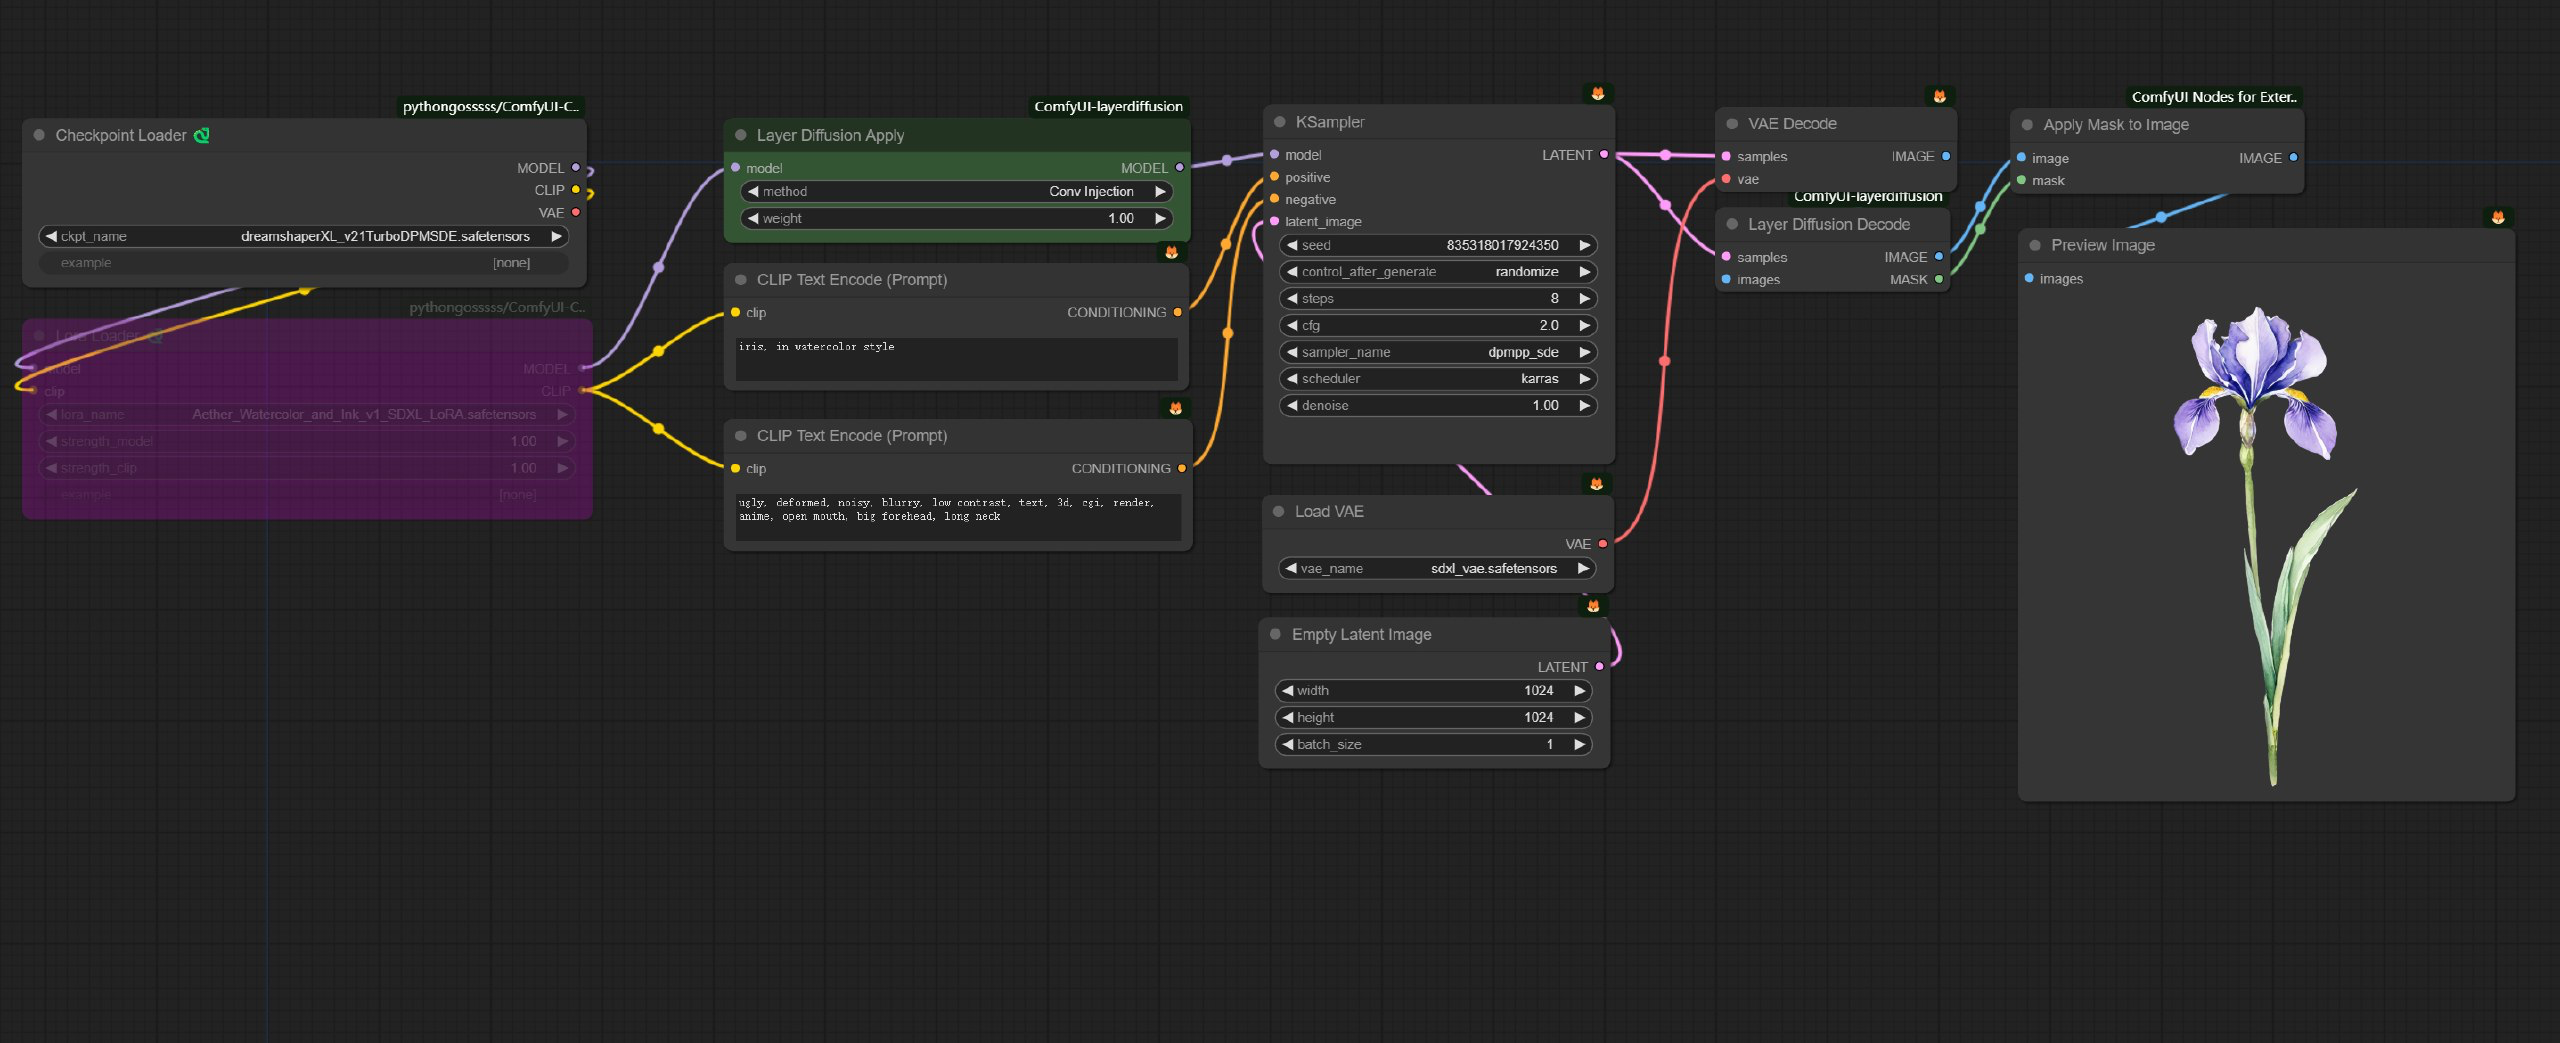2560x1043 pixels.
Task: Collapse the Apply Mask to Image node via dot
Action: point(2027,125)
